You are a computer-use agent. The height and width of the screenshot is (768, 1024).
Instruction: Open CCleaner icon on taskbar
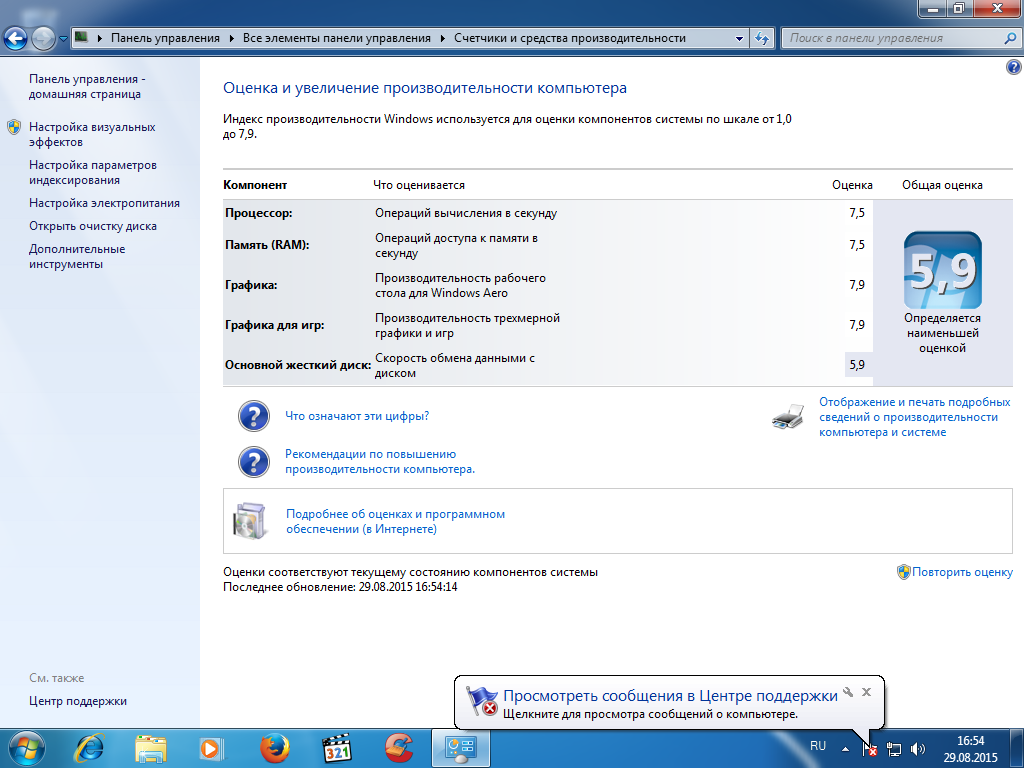click(398, 748)
